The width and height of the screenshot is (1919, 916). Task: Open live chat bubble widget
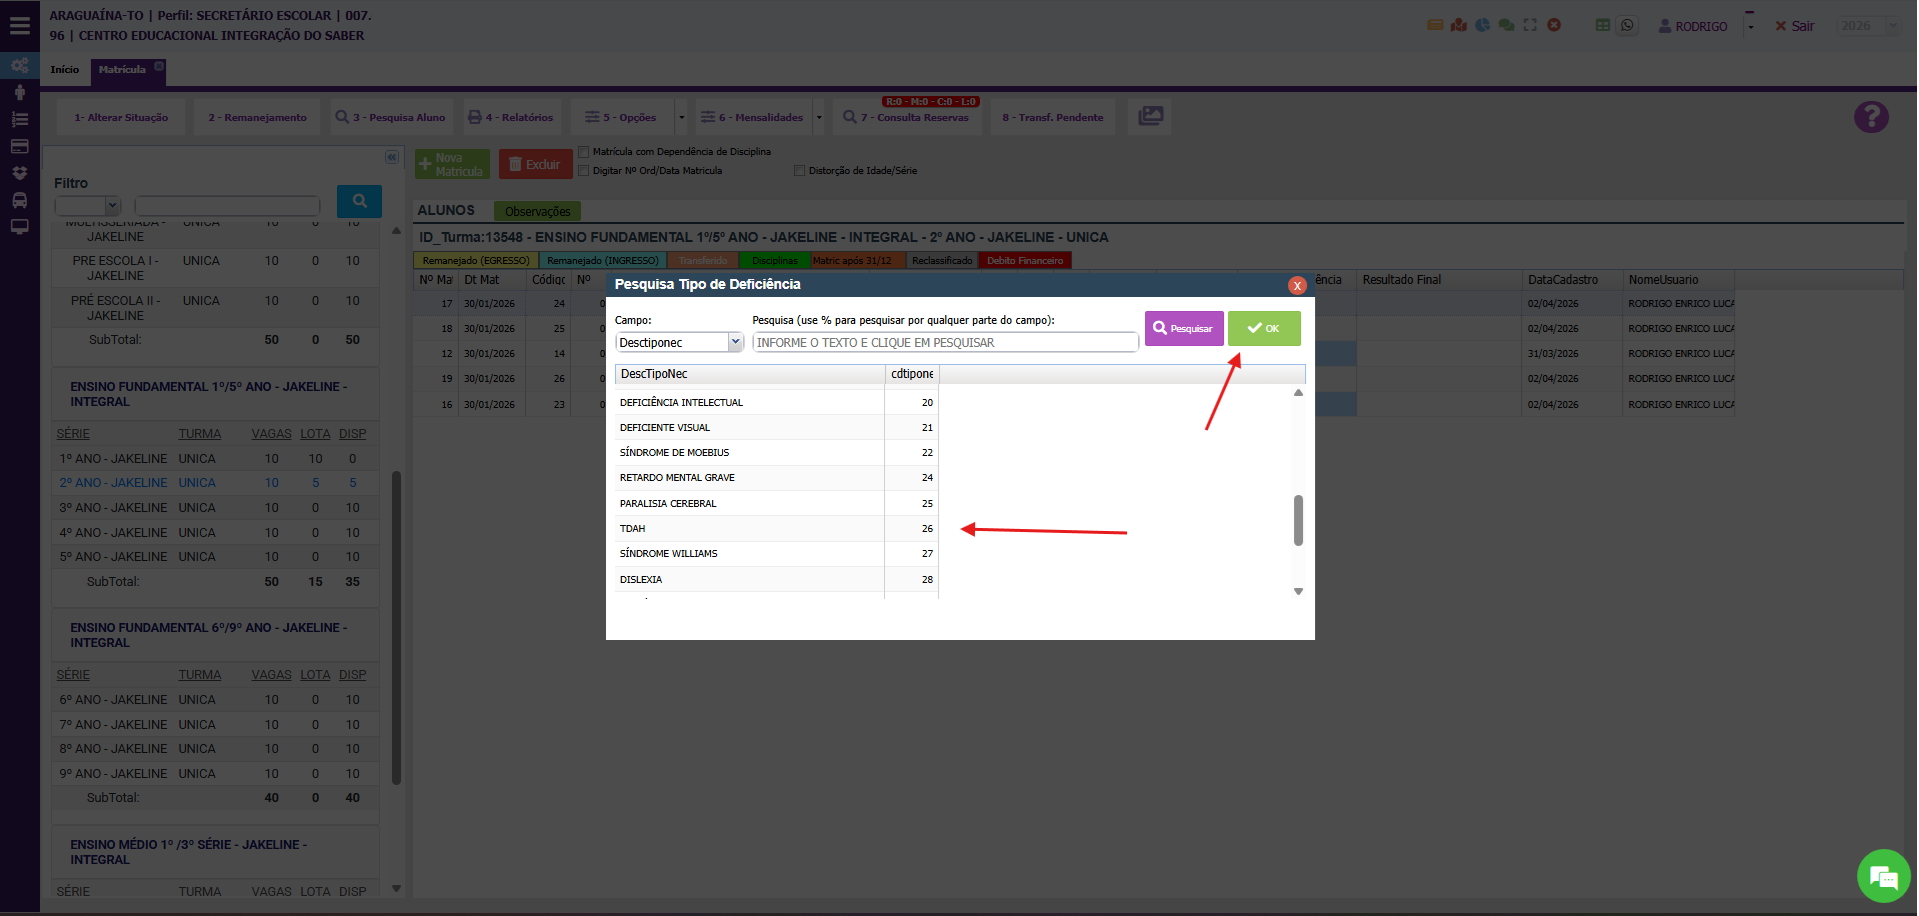1883,876
